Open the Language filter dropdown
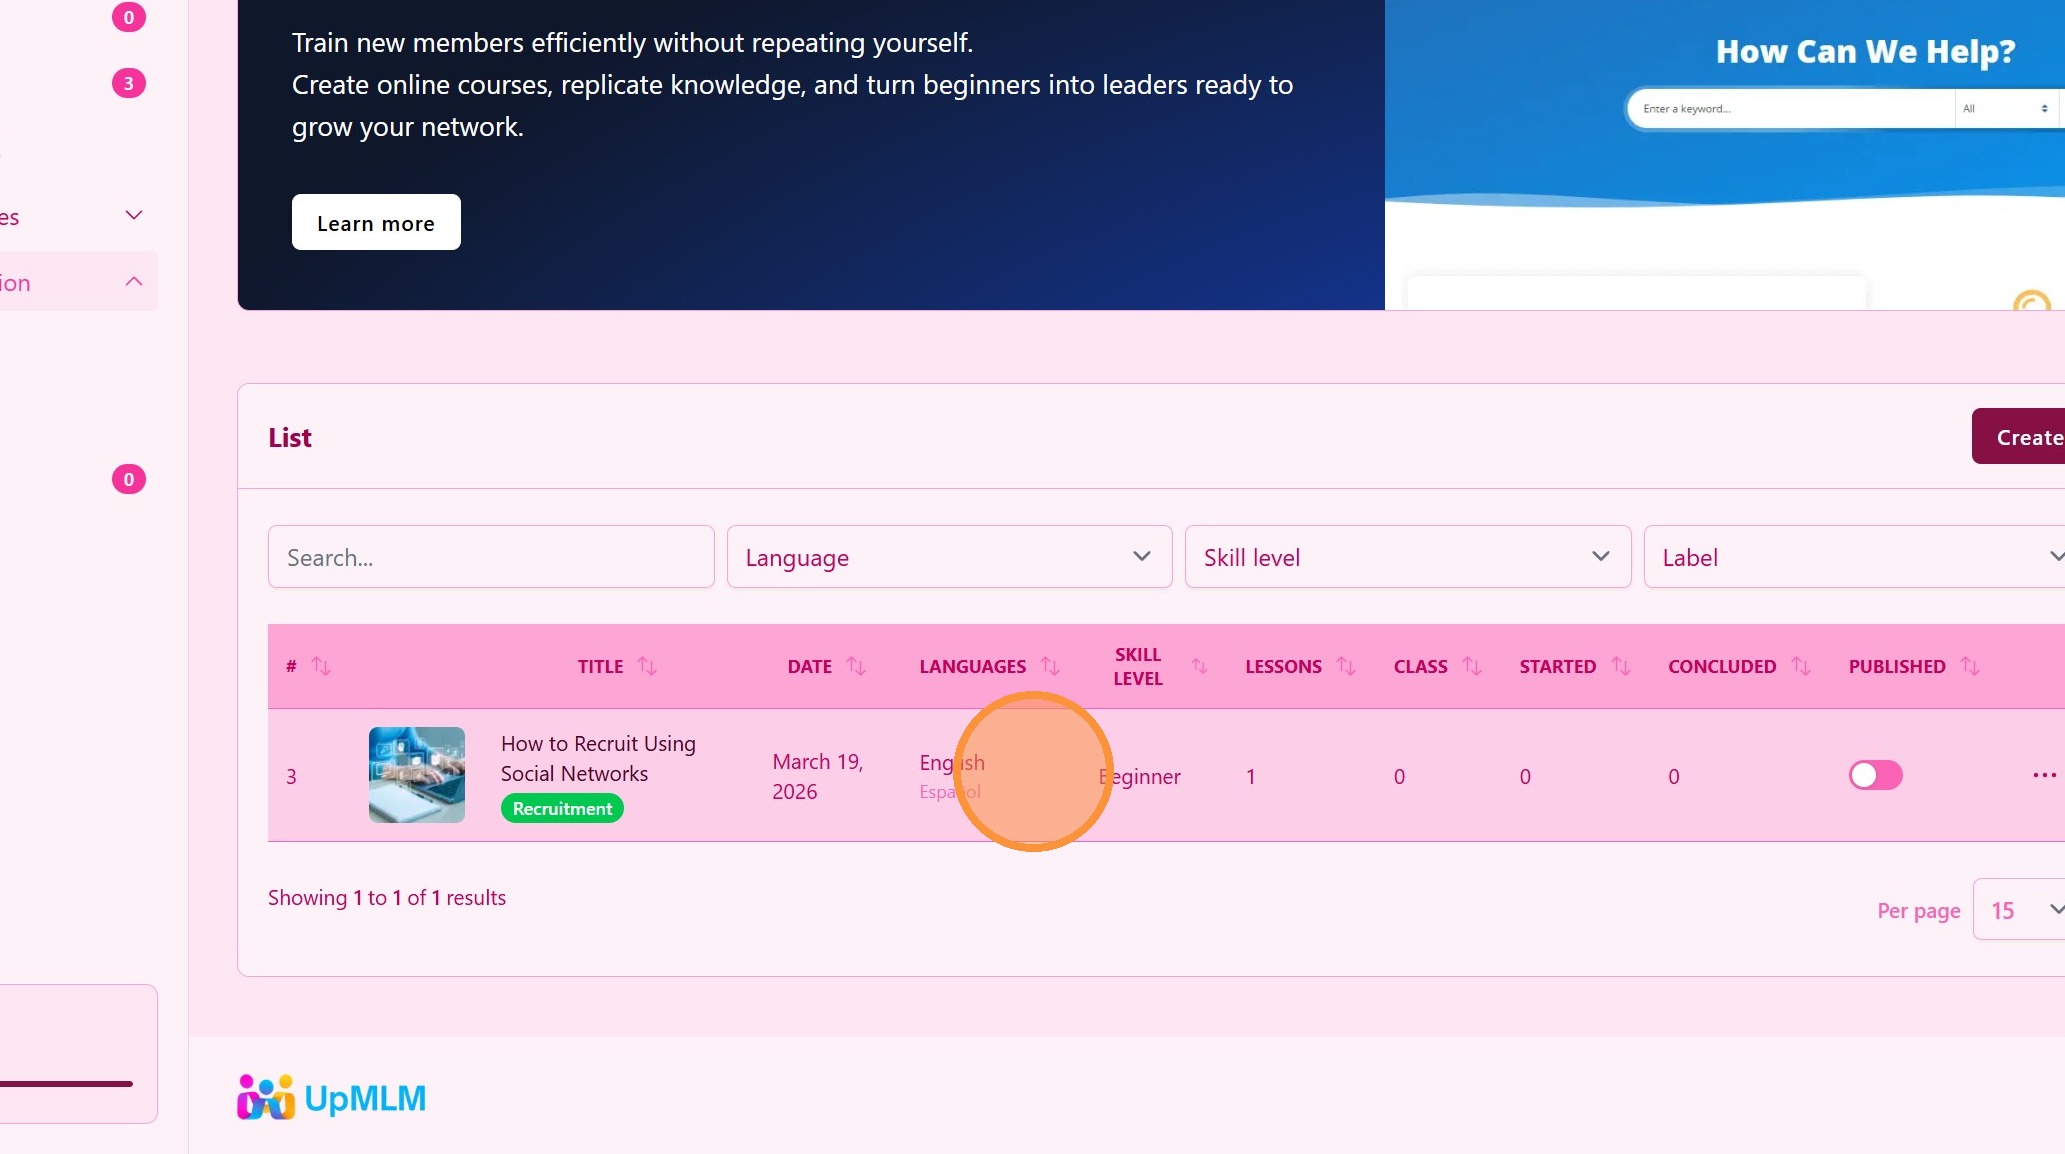The image size is (2065, 1154). [x=948, y=557]
